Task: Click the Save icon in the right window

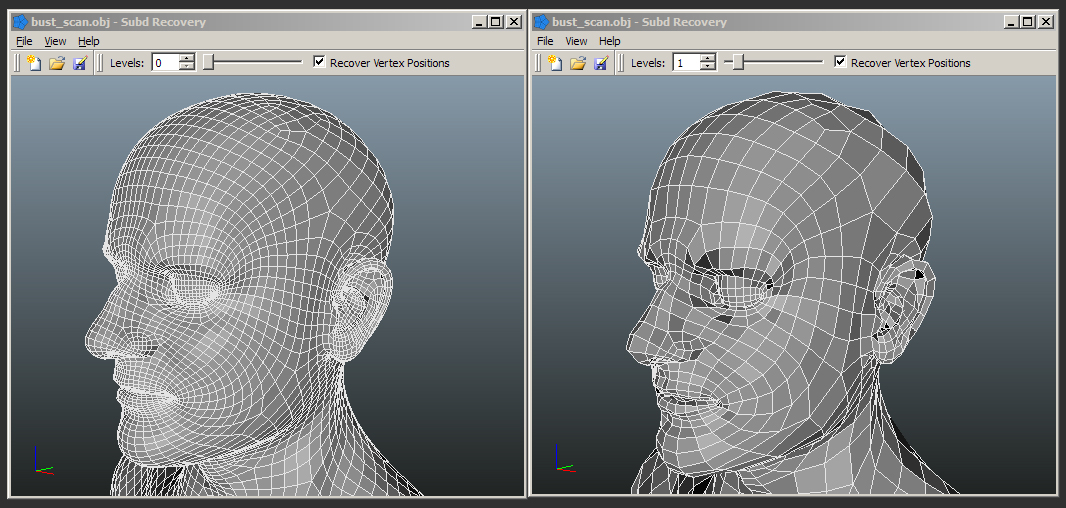Action: pyautogui.click(x=601, y=63)
